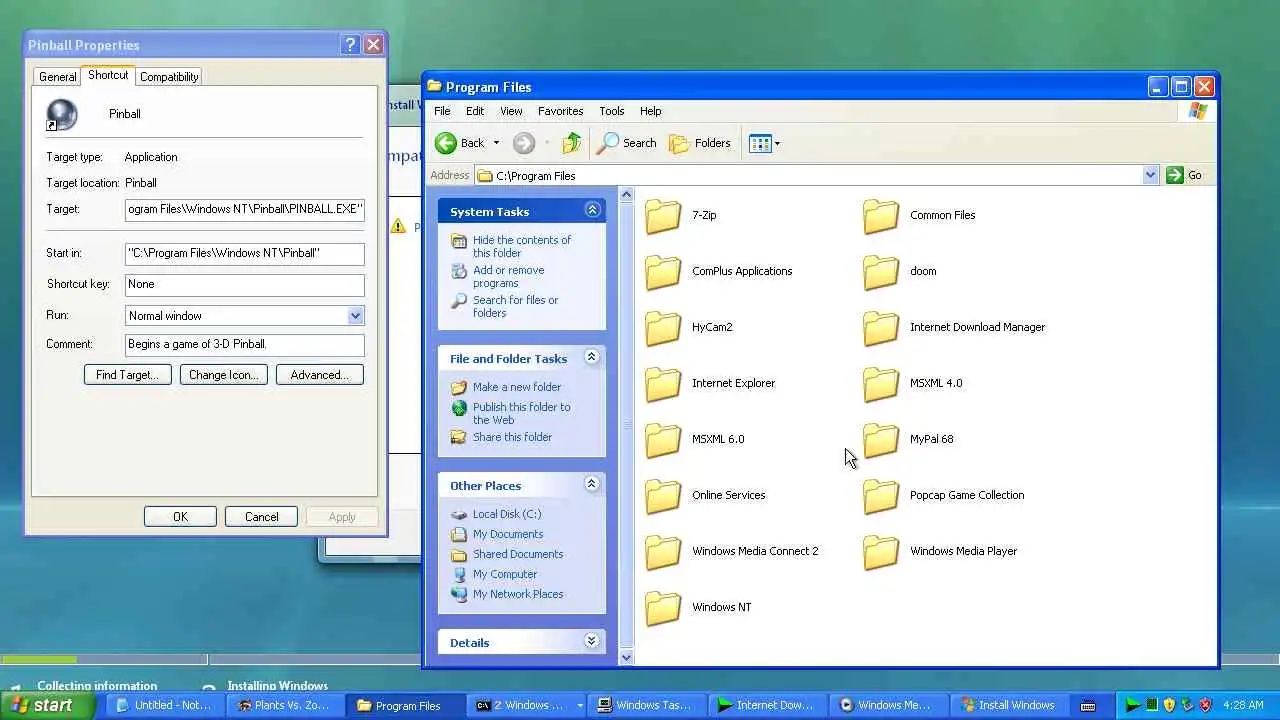Click the Target path input field
Screen dimensions: 1280x720
[245, 209]
